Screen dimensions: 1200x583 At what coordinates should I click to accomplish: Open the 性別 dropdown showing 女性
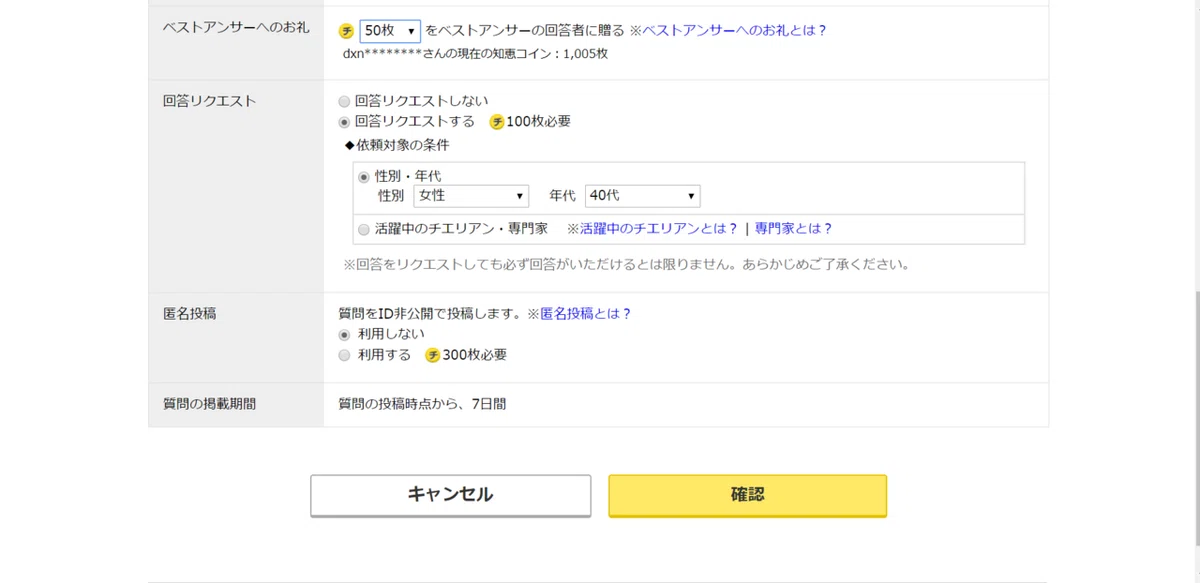tap(471, 196)
